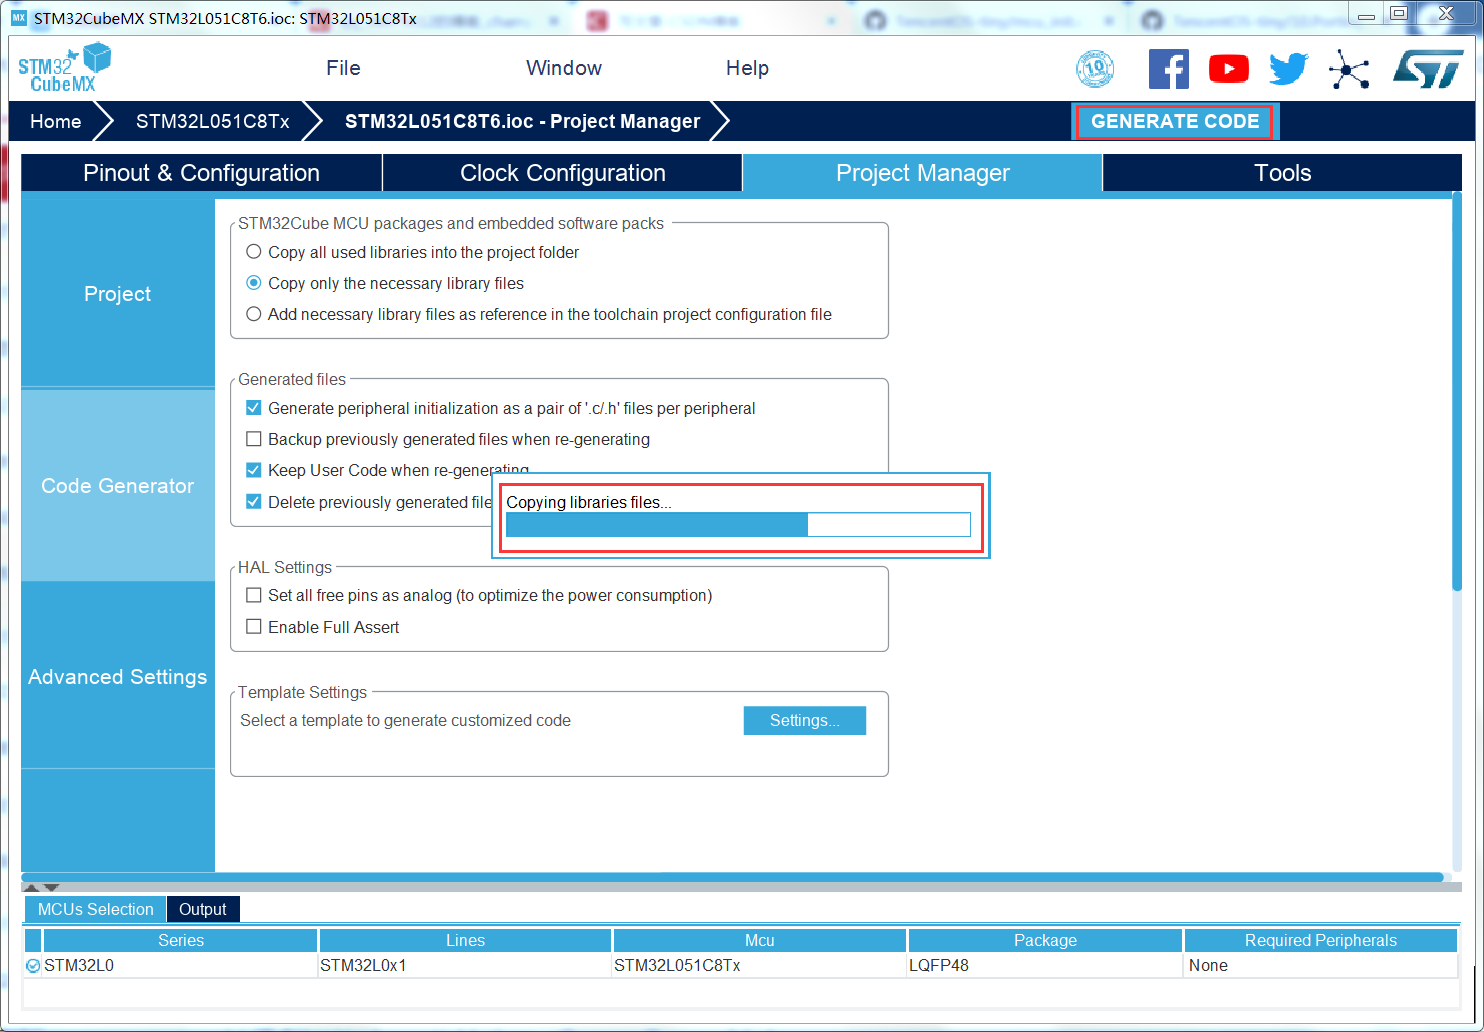The image size is (1484, 1032).
Task: Go to Home breadcrumb
Action: (x=56, y=121)
